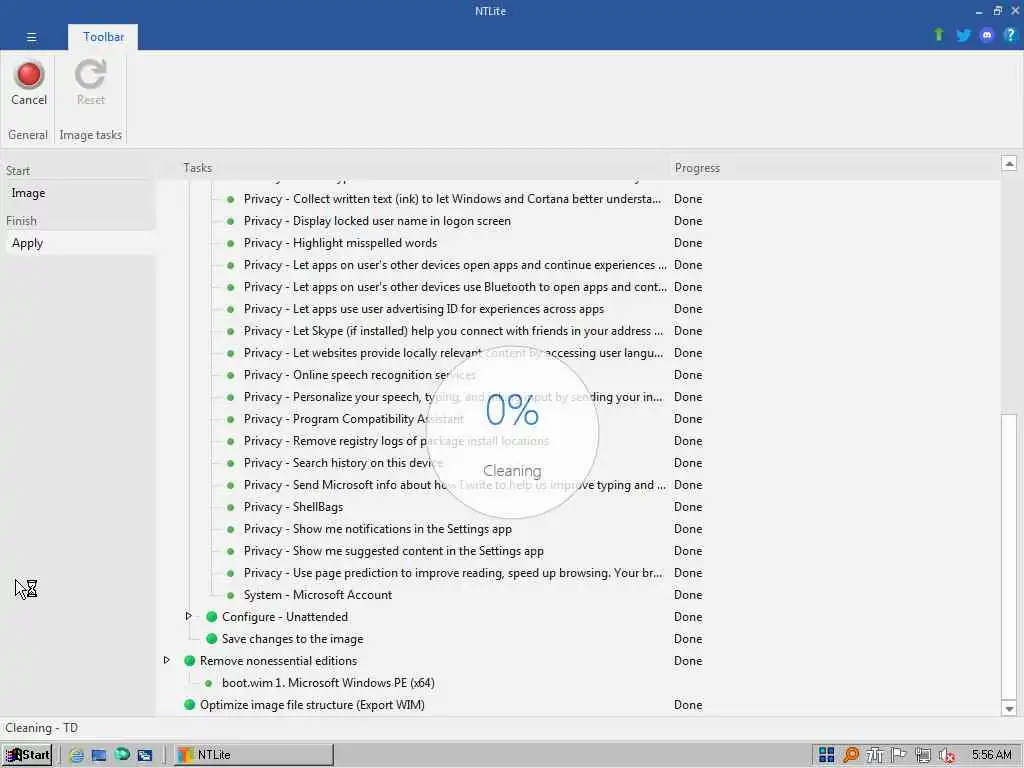Select 'Privacy - Use page prediction' row

tap(453, 573)
